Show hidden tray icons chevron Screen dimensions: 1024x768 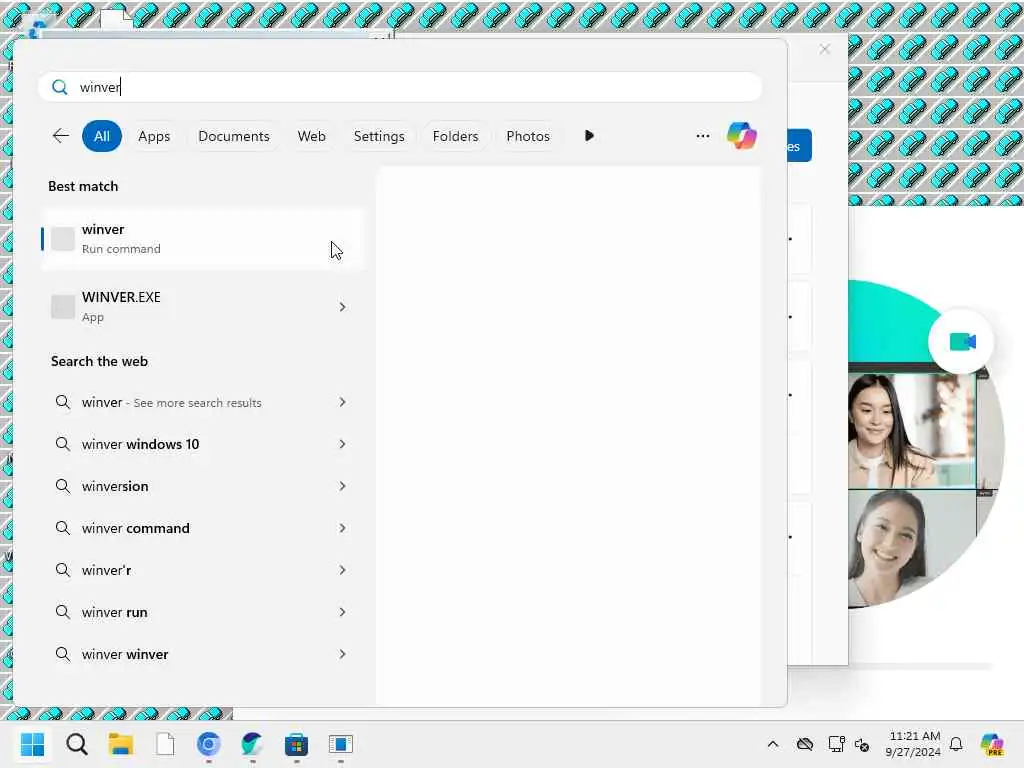[x=773, y=744]
